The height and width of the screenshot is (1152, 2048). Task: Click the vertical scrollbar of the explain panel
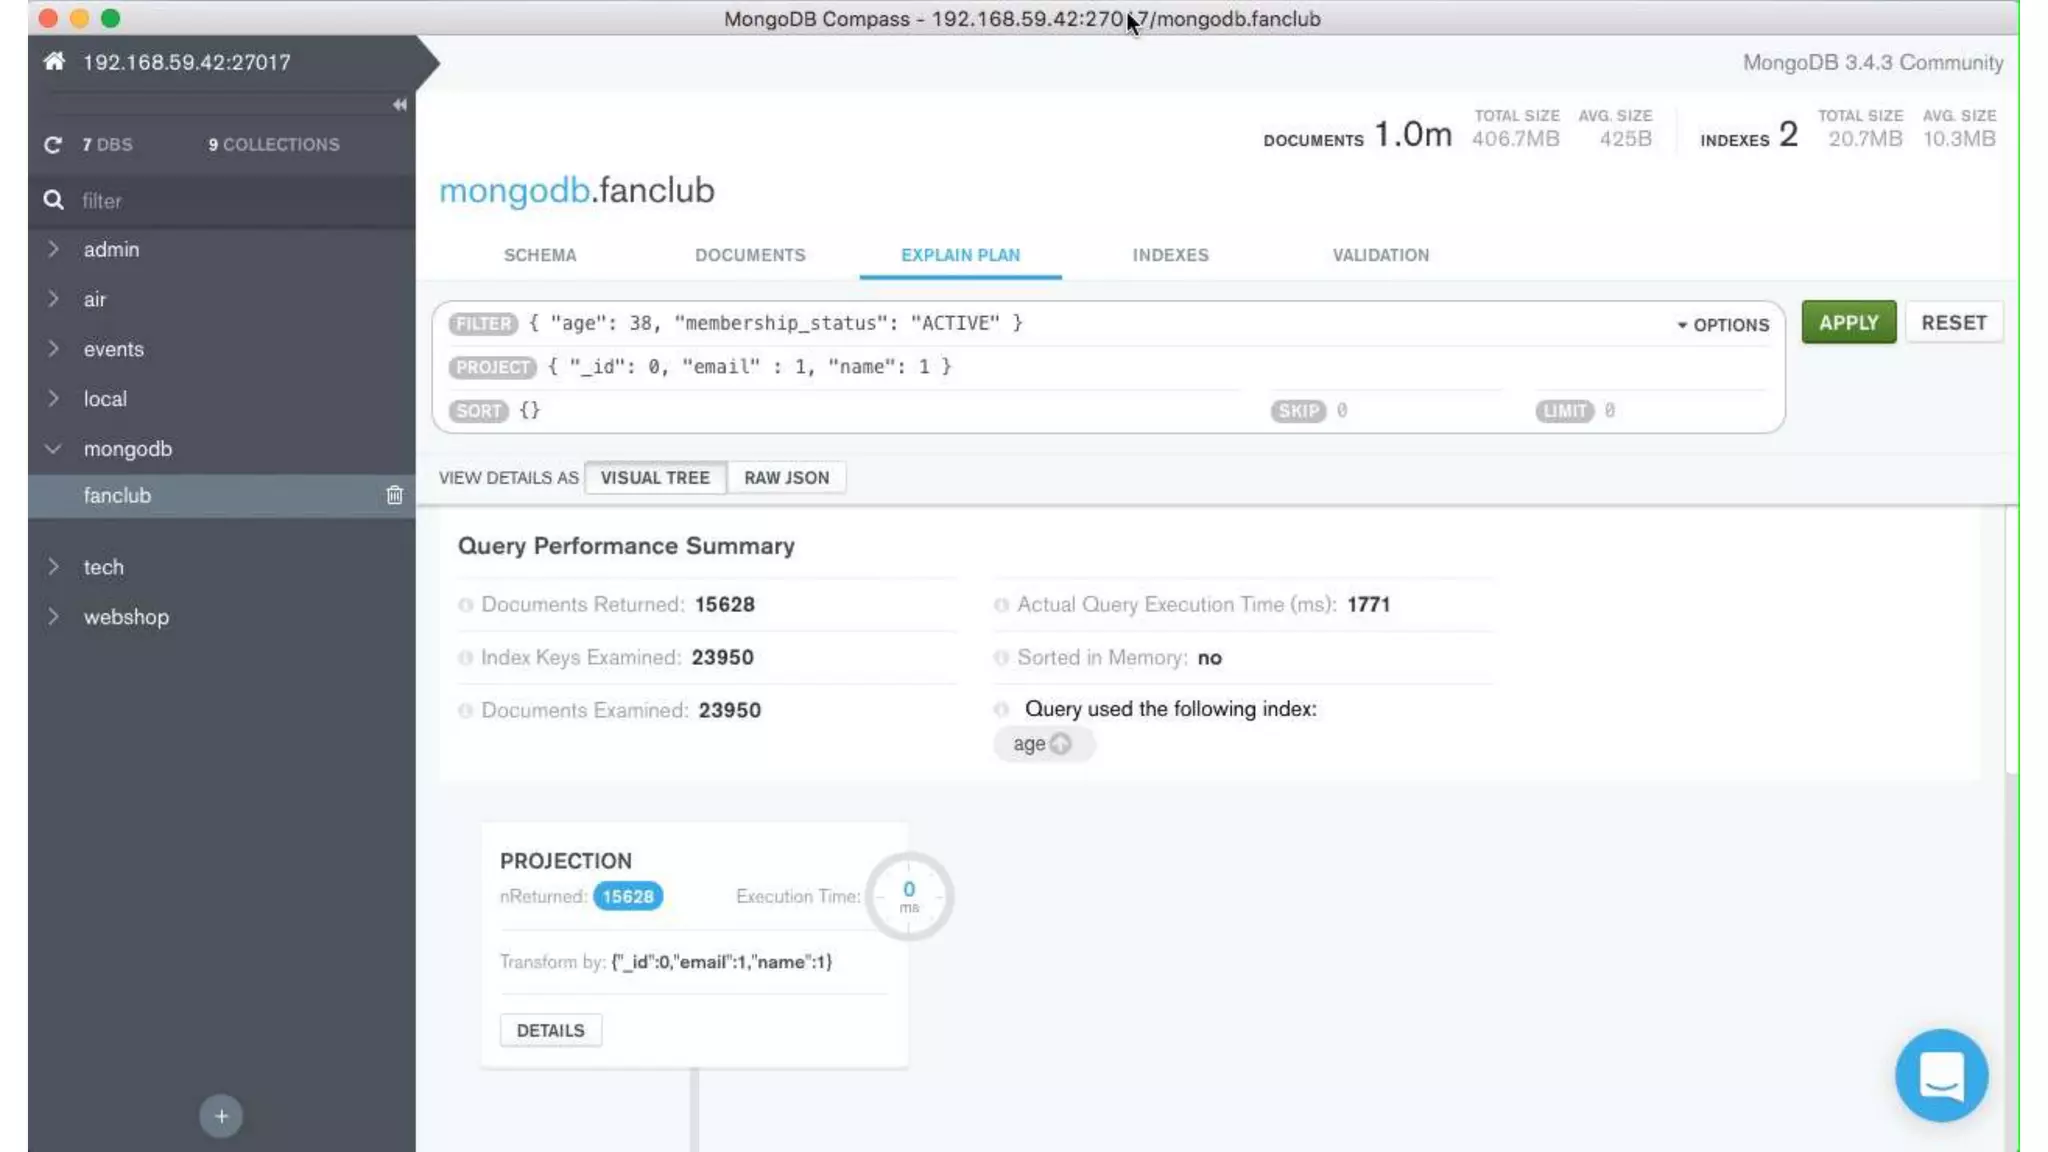click(x=2011, y=640)
